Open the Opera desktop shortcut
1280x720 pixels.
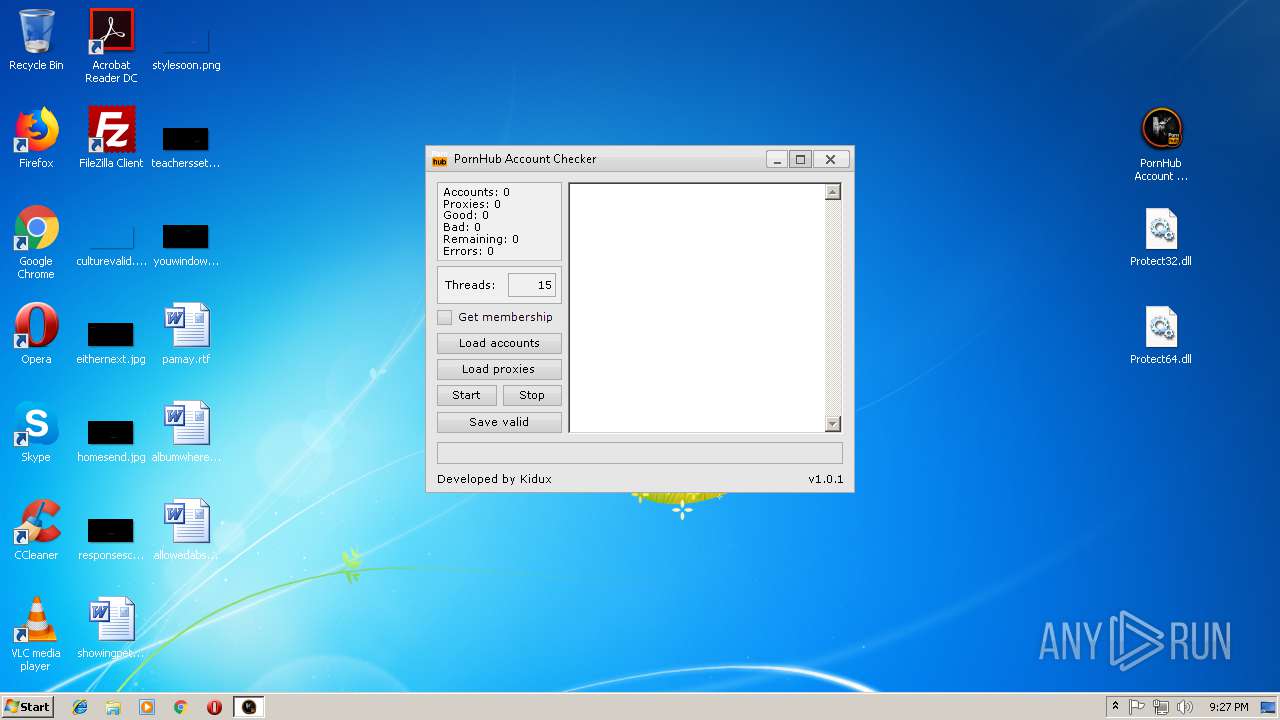click(x=36, y=334)
